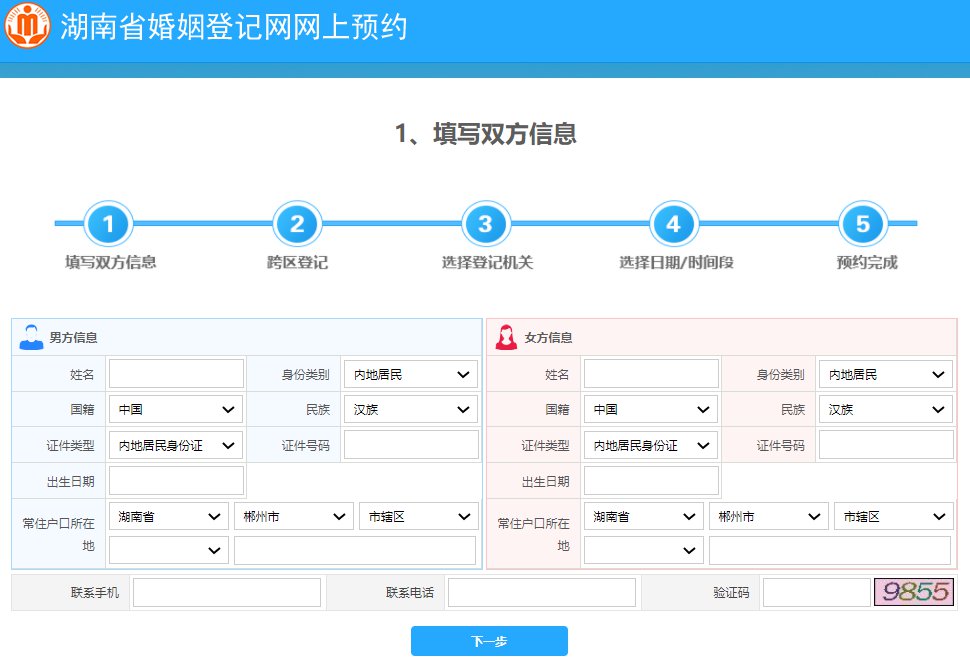Open the male 身份类别 dropdown
Image resolution: width=970 pixels, height=667 pixels.
pyautogui.click(x=409, y=375)
